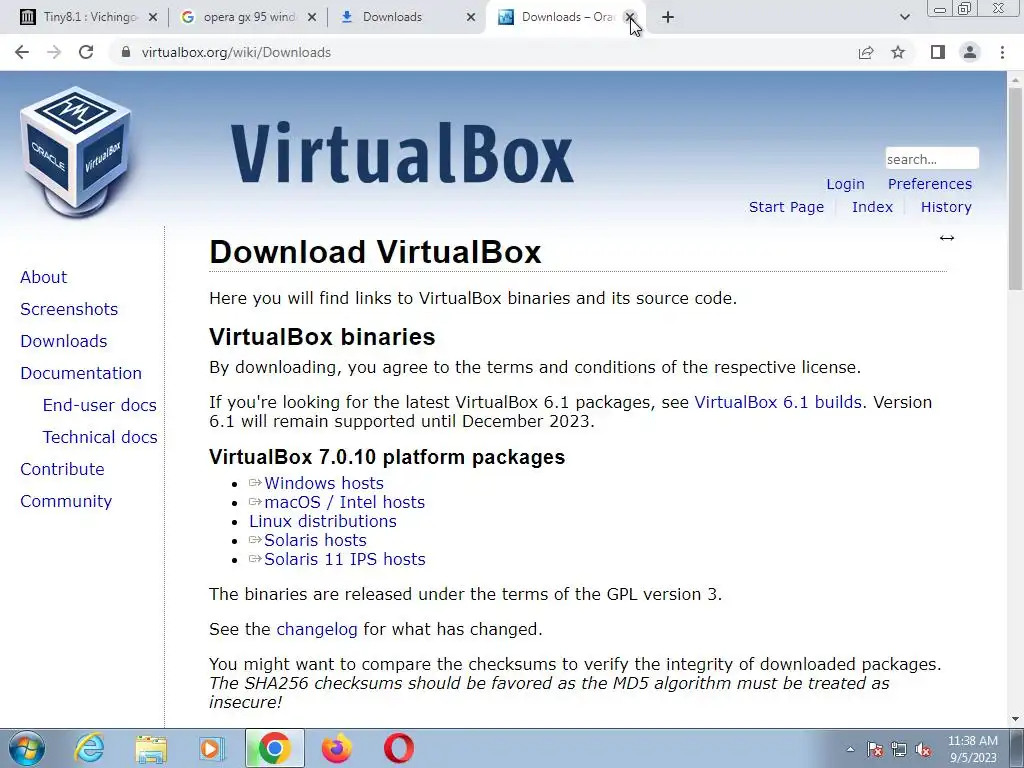This screenshot has width=1024, height=768.
Task: Open the Login link
Action: click(845, 184)
